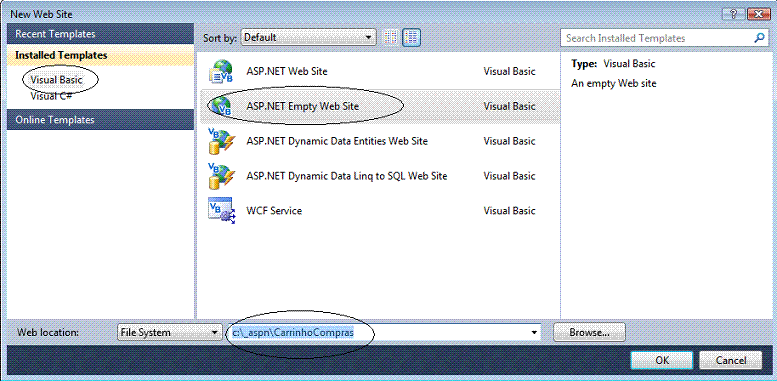Image resolution: width=777 pixels, height=381 pixels.
Task: Select Visual Basic under Installed Templates
Action: 56,79
